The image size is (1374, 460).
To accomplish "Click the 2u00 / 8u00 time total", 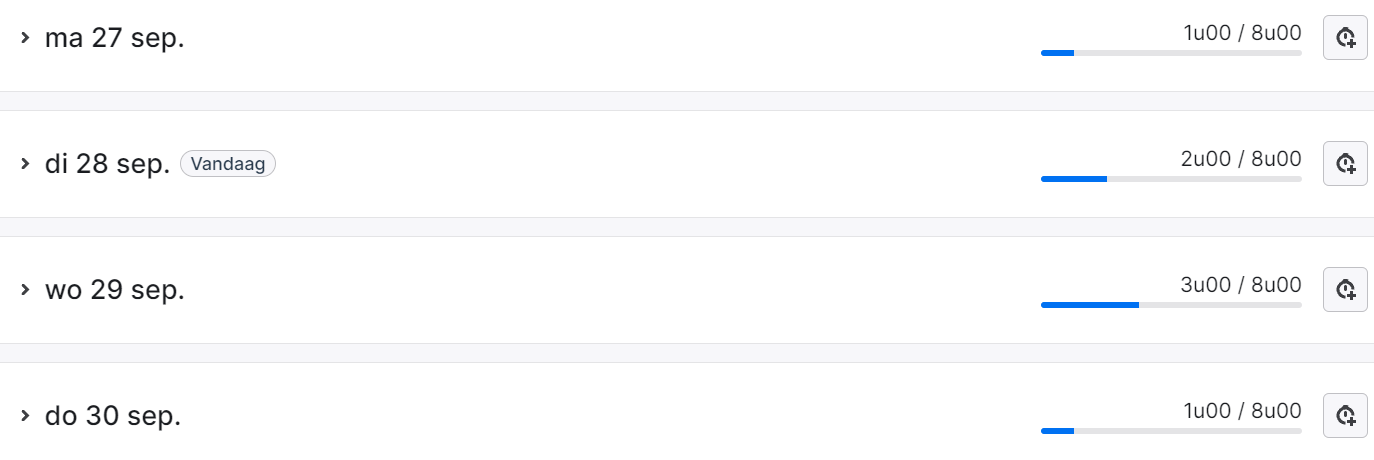I will tap(1241, 158).
